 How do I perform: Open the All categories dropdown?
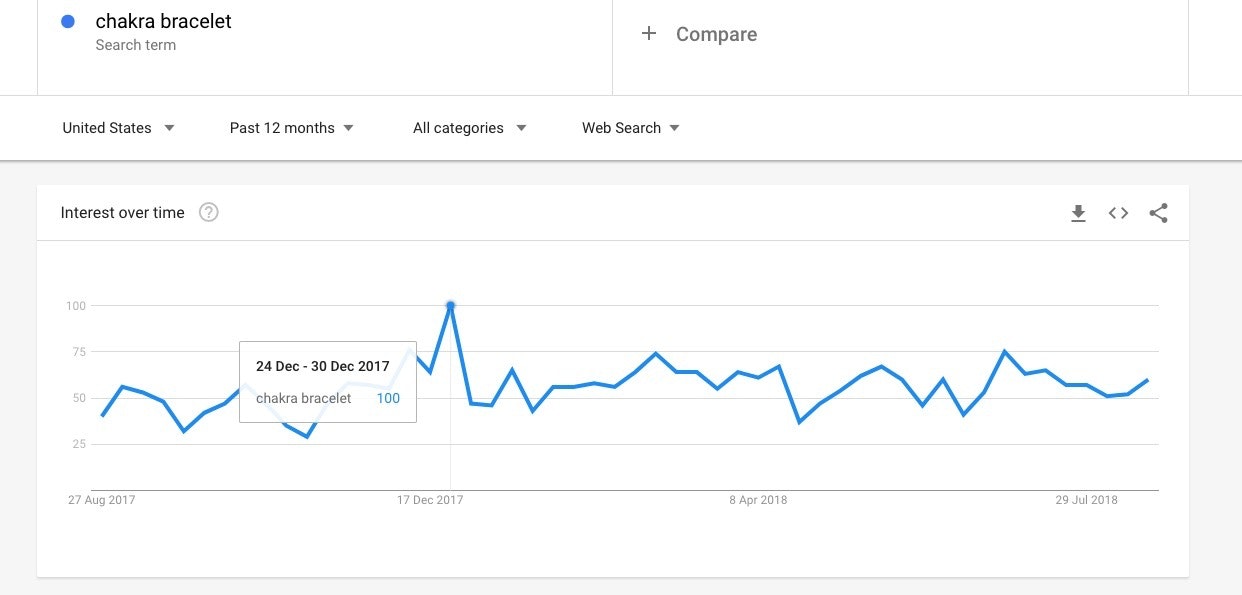469,128
